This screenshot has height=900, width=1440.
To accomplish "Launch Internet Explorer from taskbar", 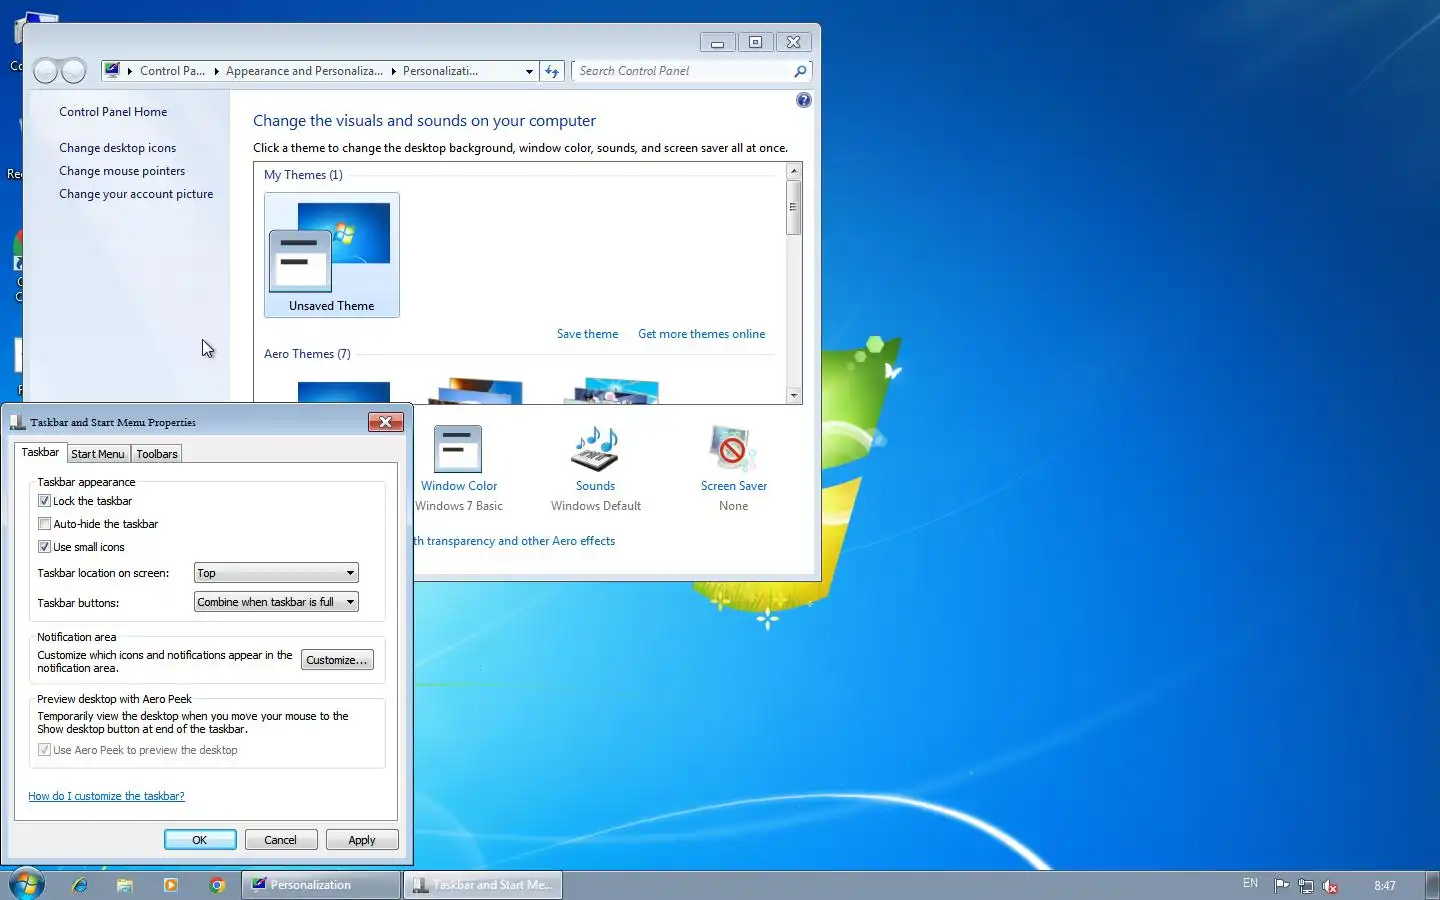I will coord(80,885).
